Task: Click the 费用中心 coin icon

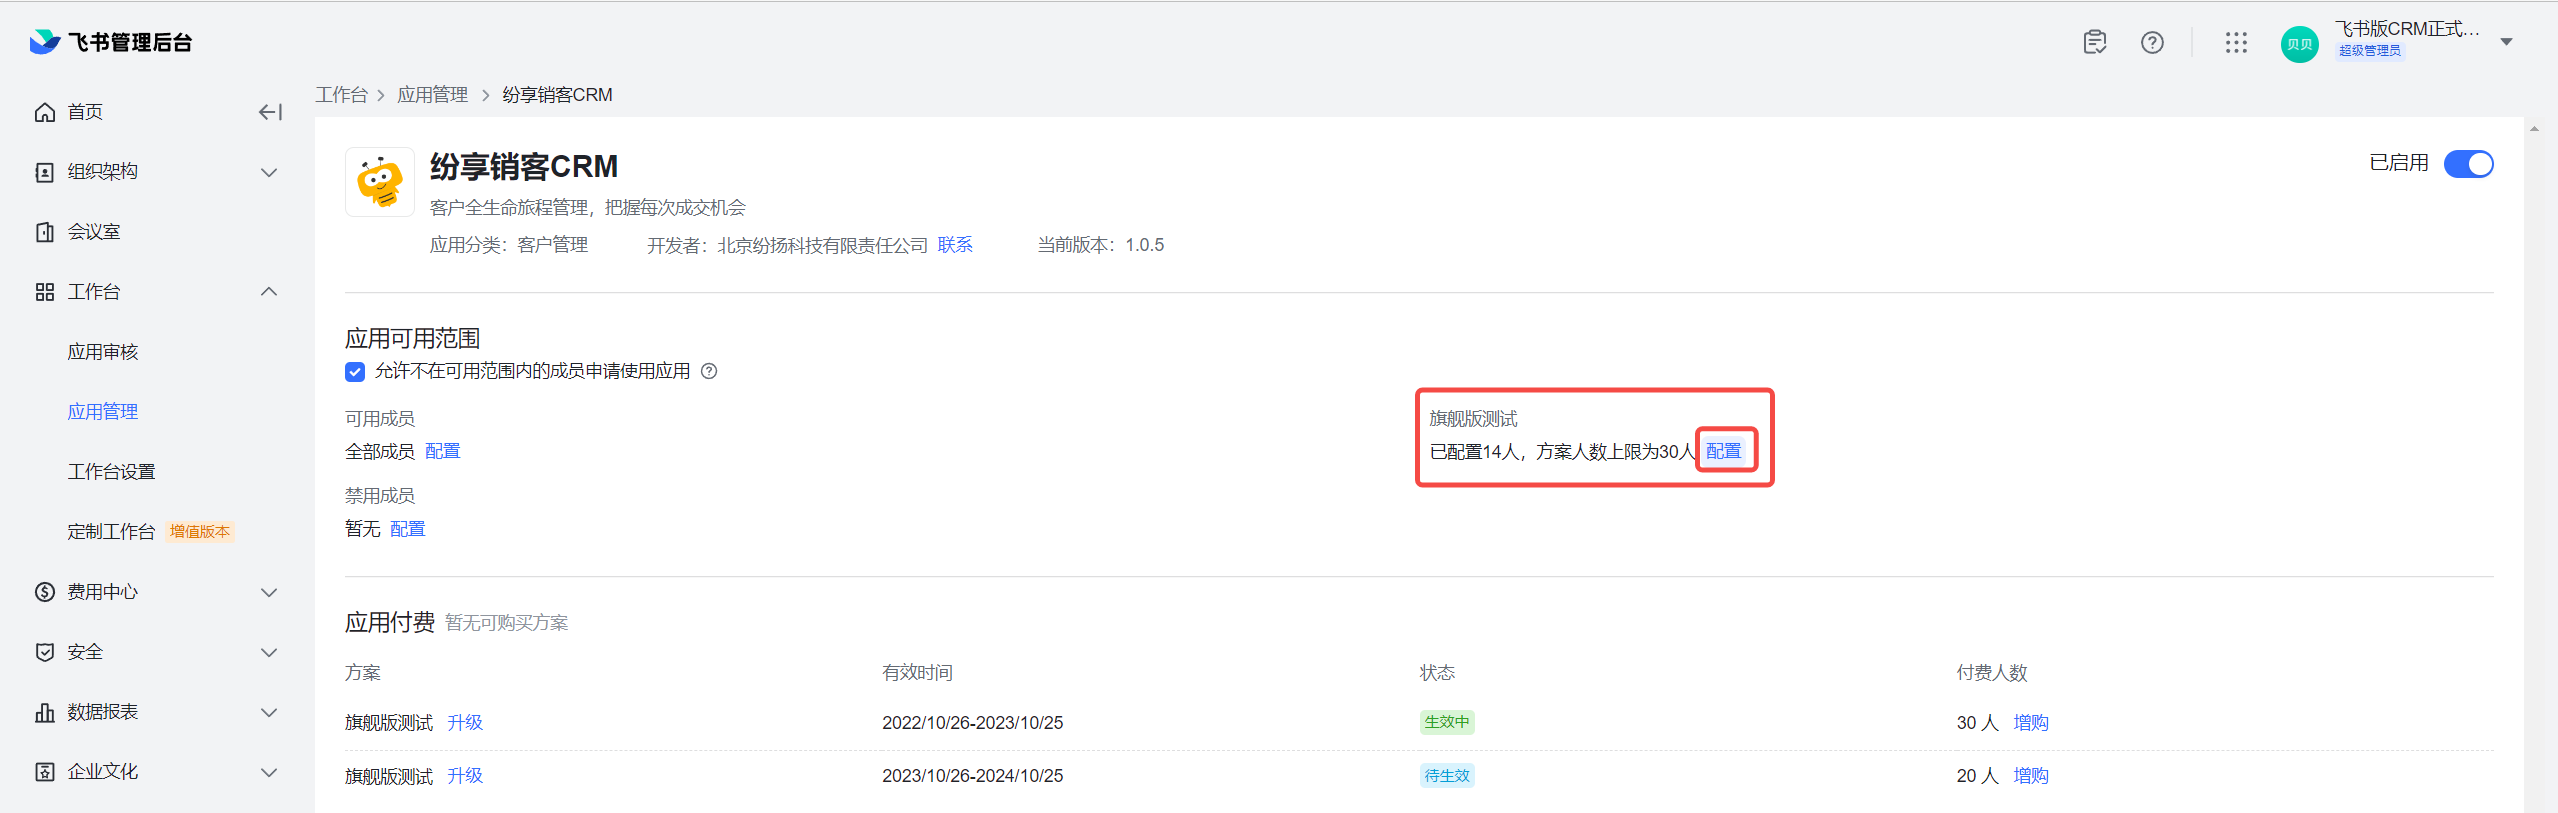Action: 45,592
